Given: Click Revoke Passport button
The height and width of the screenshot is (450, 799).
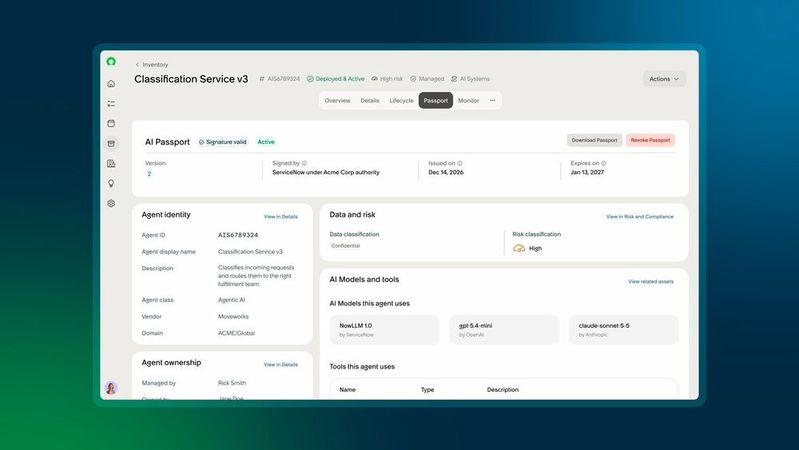Looking at the screenshot, I should coord(650,140).
